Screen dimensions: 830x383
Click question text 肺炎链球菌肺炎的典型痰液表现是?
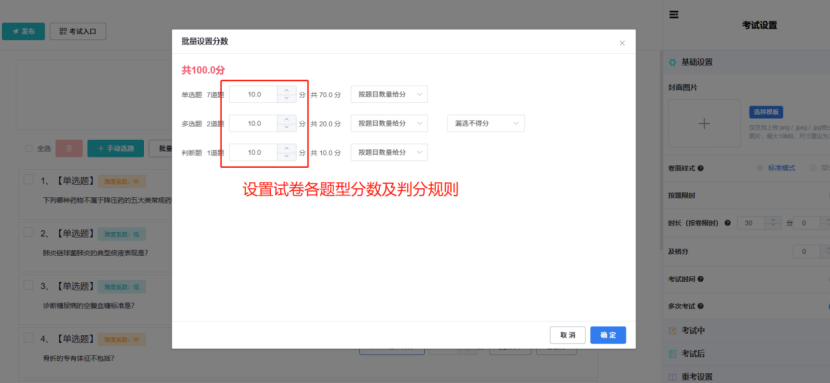tap(95, 252)
